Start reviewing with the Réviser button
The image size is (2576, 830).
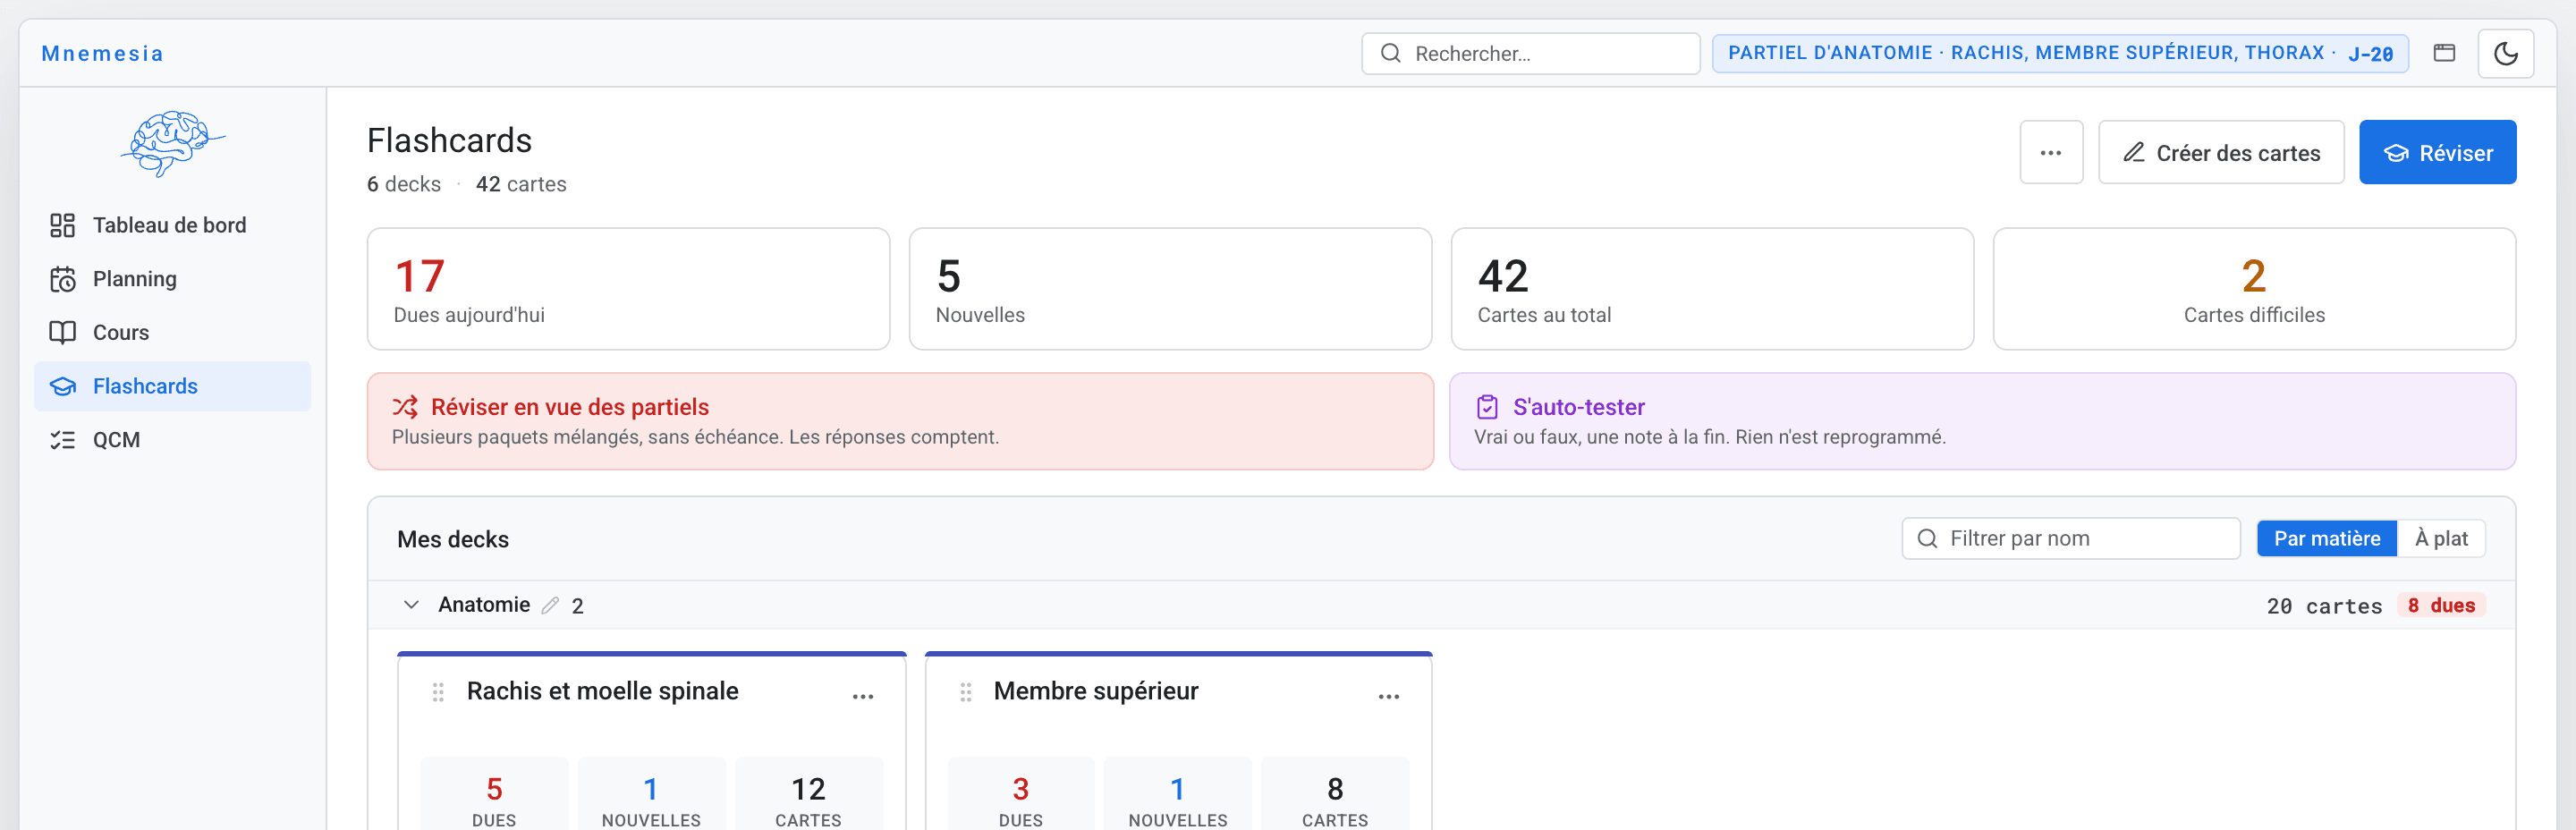click(2437, 153)
